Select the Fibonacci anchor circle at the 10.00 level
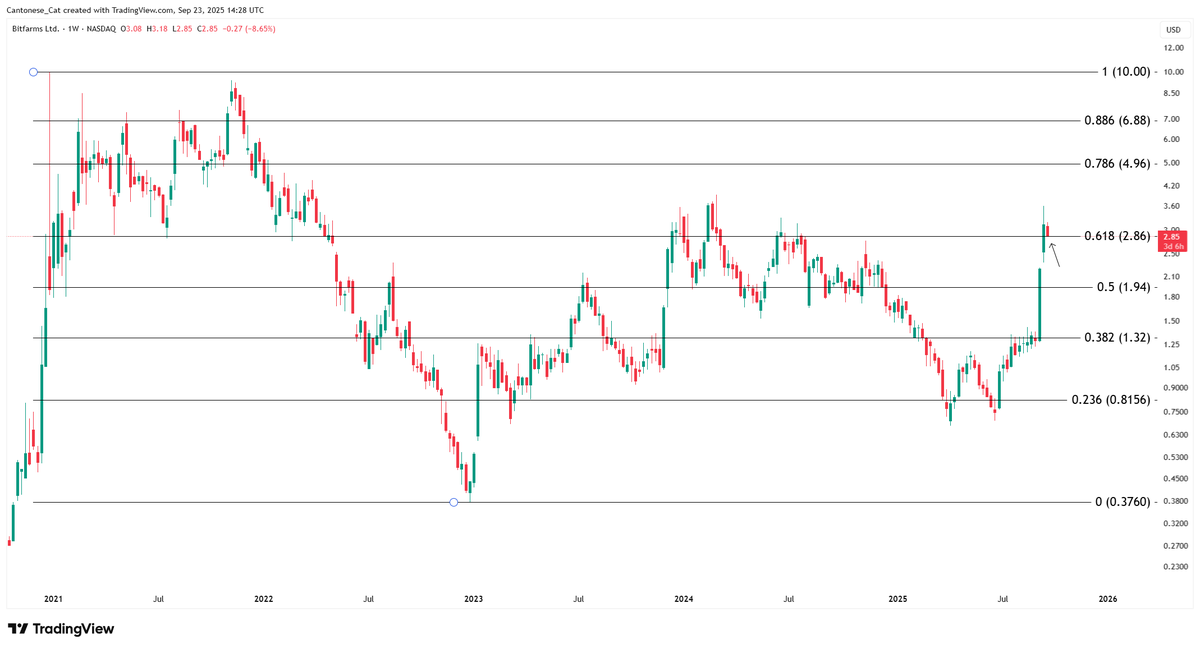Image resolution: width=1200 pixels, height=649 pixels. [x=34, y=72]
